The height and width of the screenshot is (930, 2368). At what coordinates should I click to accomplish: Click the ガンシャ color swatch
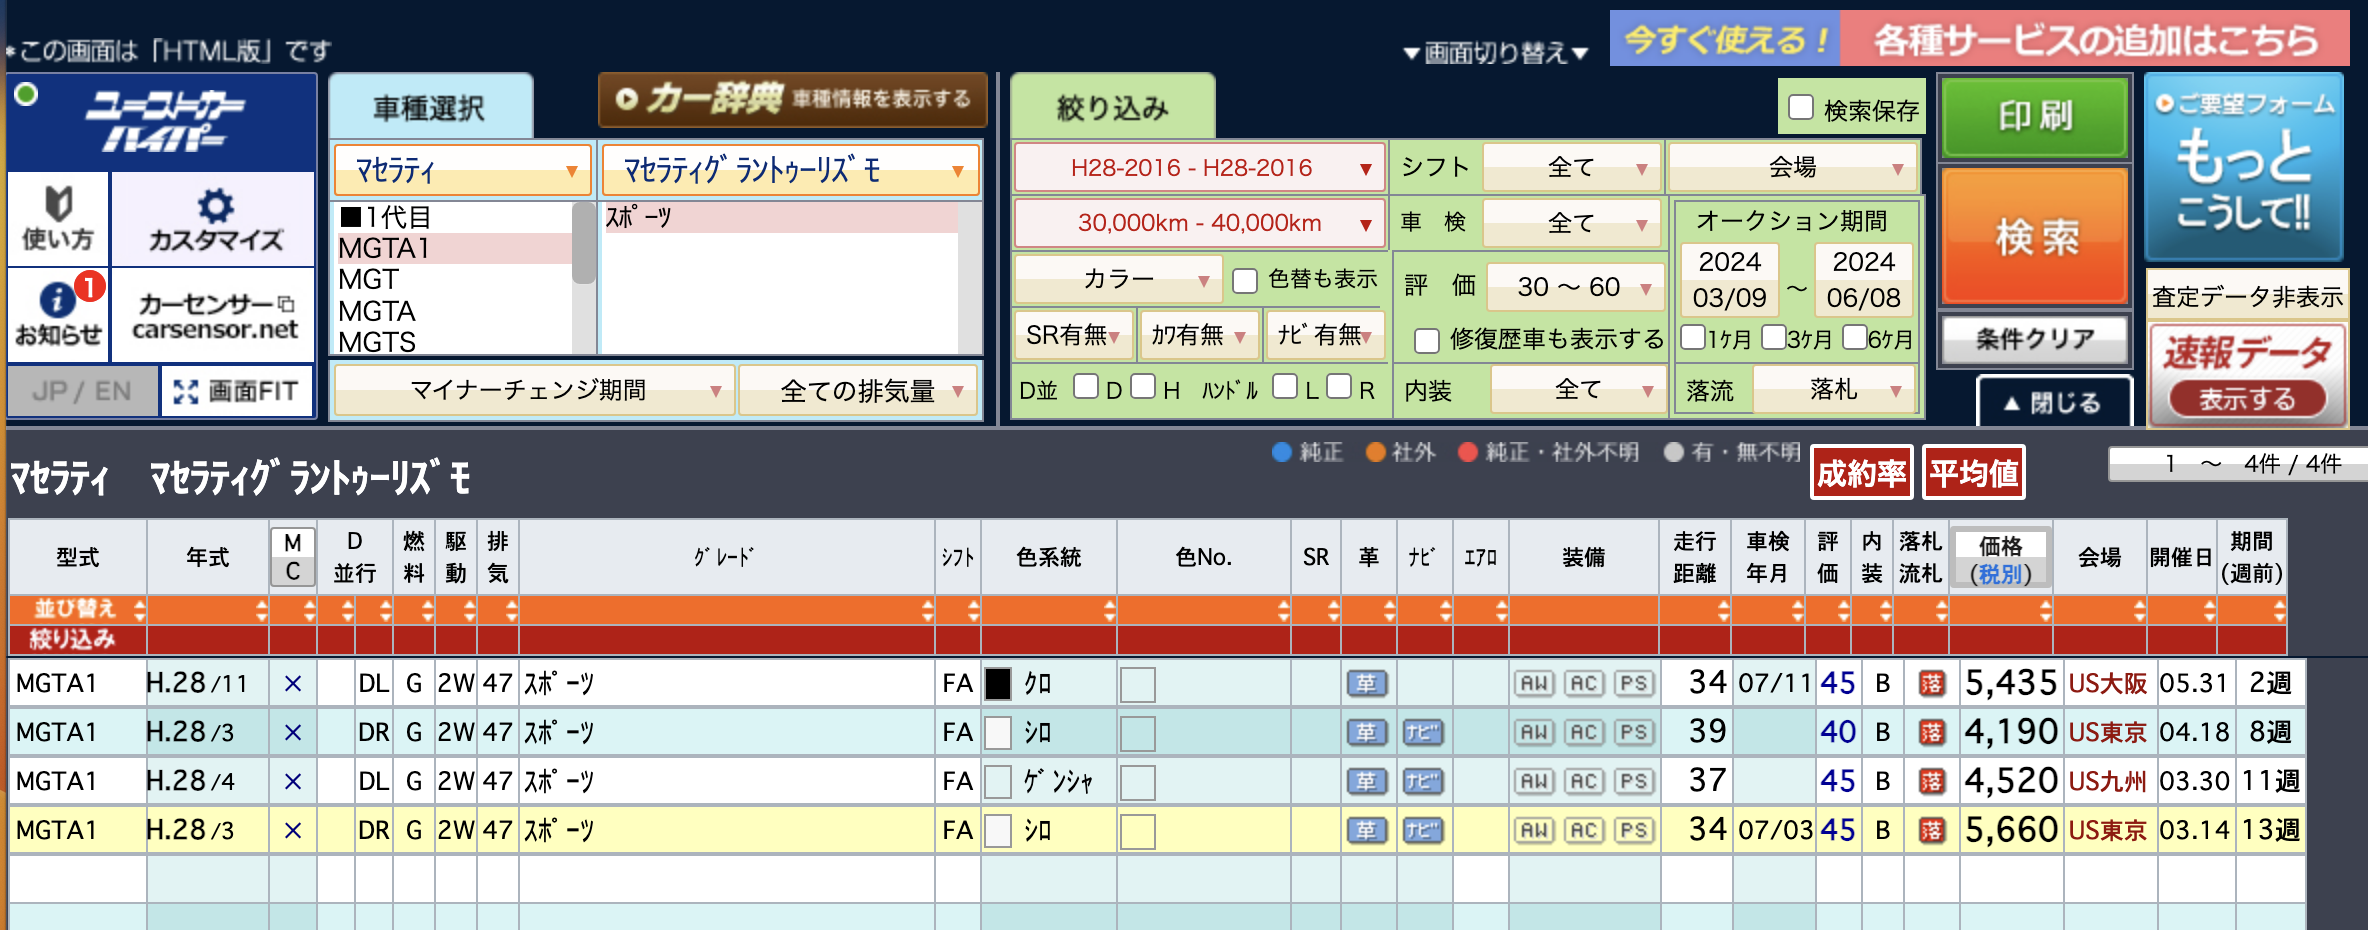click(x=998, y=781)
